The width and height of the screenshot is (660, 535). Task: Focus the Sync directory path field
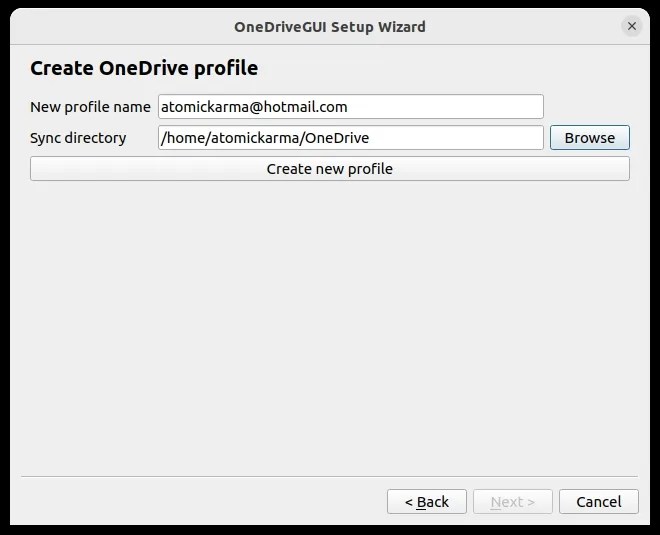click(351, 138)
